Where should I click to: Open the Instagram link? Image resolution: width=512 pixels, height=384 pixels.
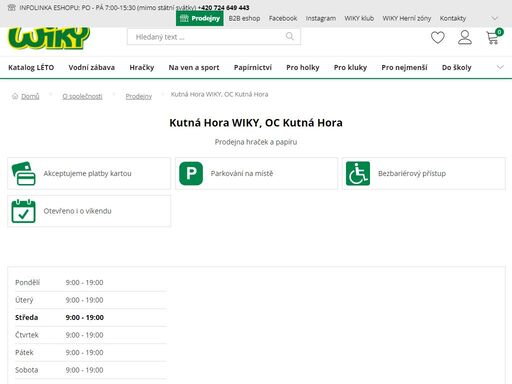(x=321, y=18)
